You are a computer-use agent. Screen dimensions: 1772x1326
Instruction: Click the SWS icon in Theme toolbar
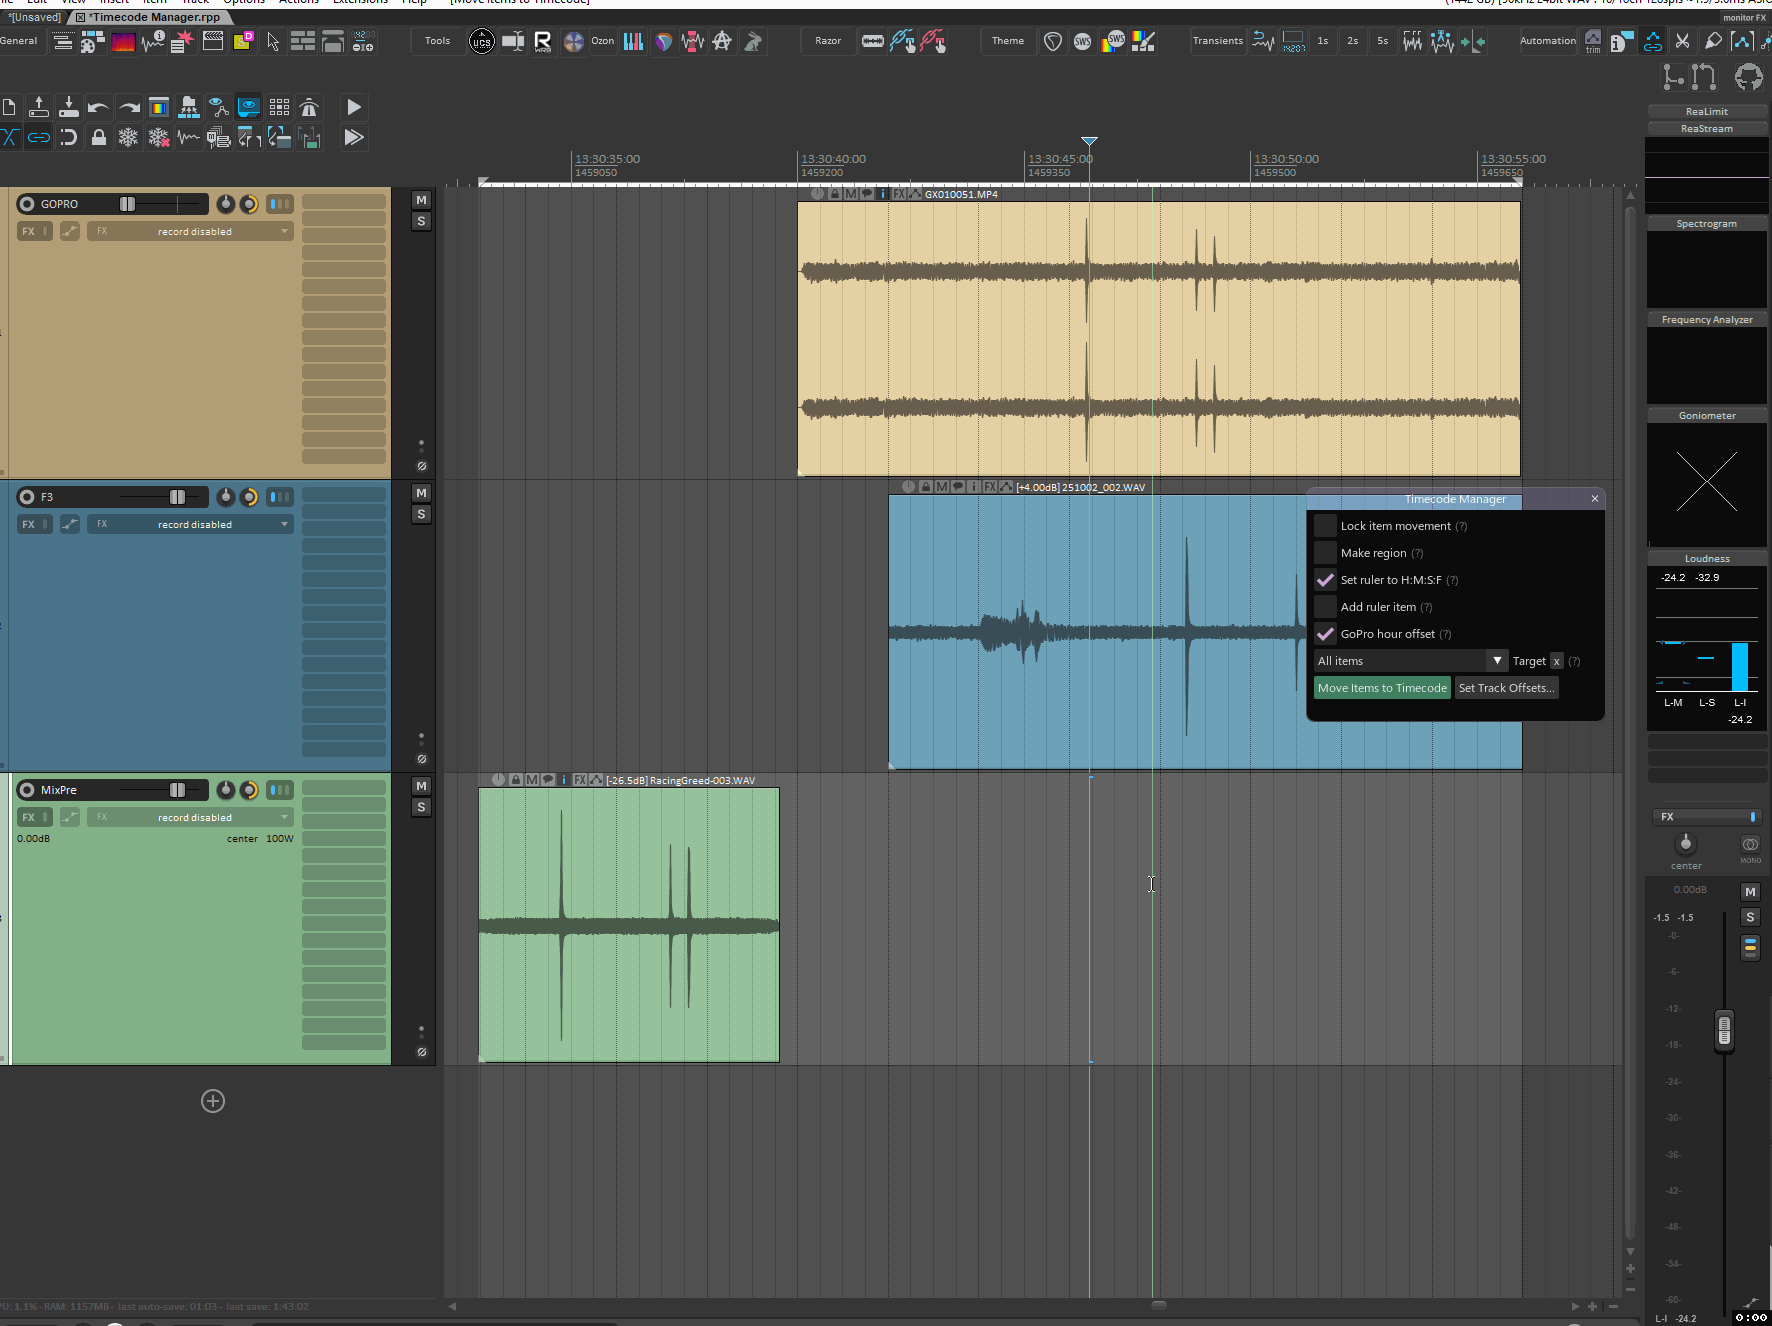click(1083, 41)
